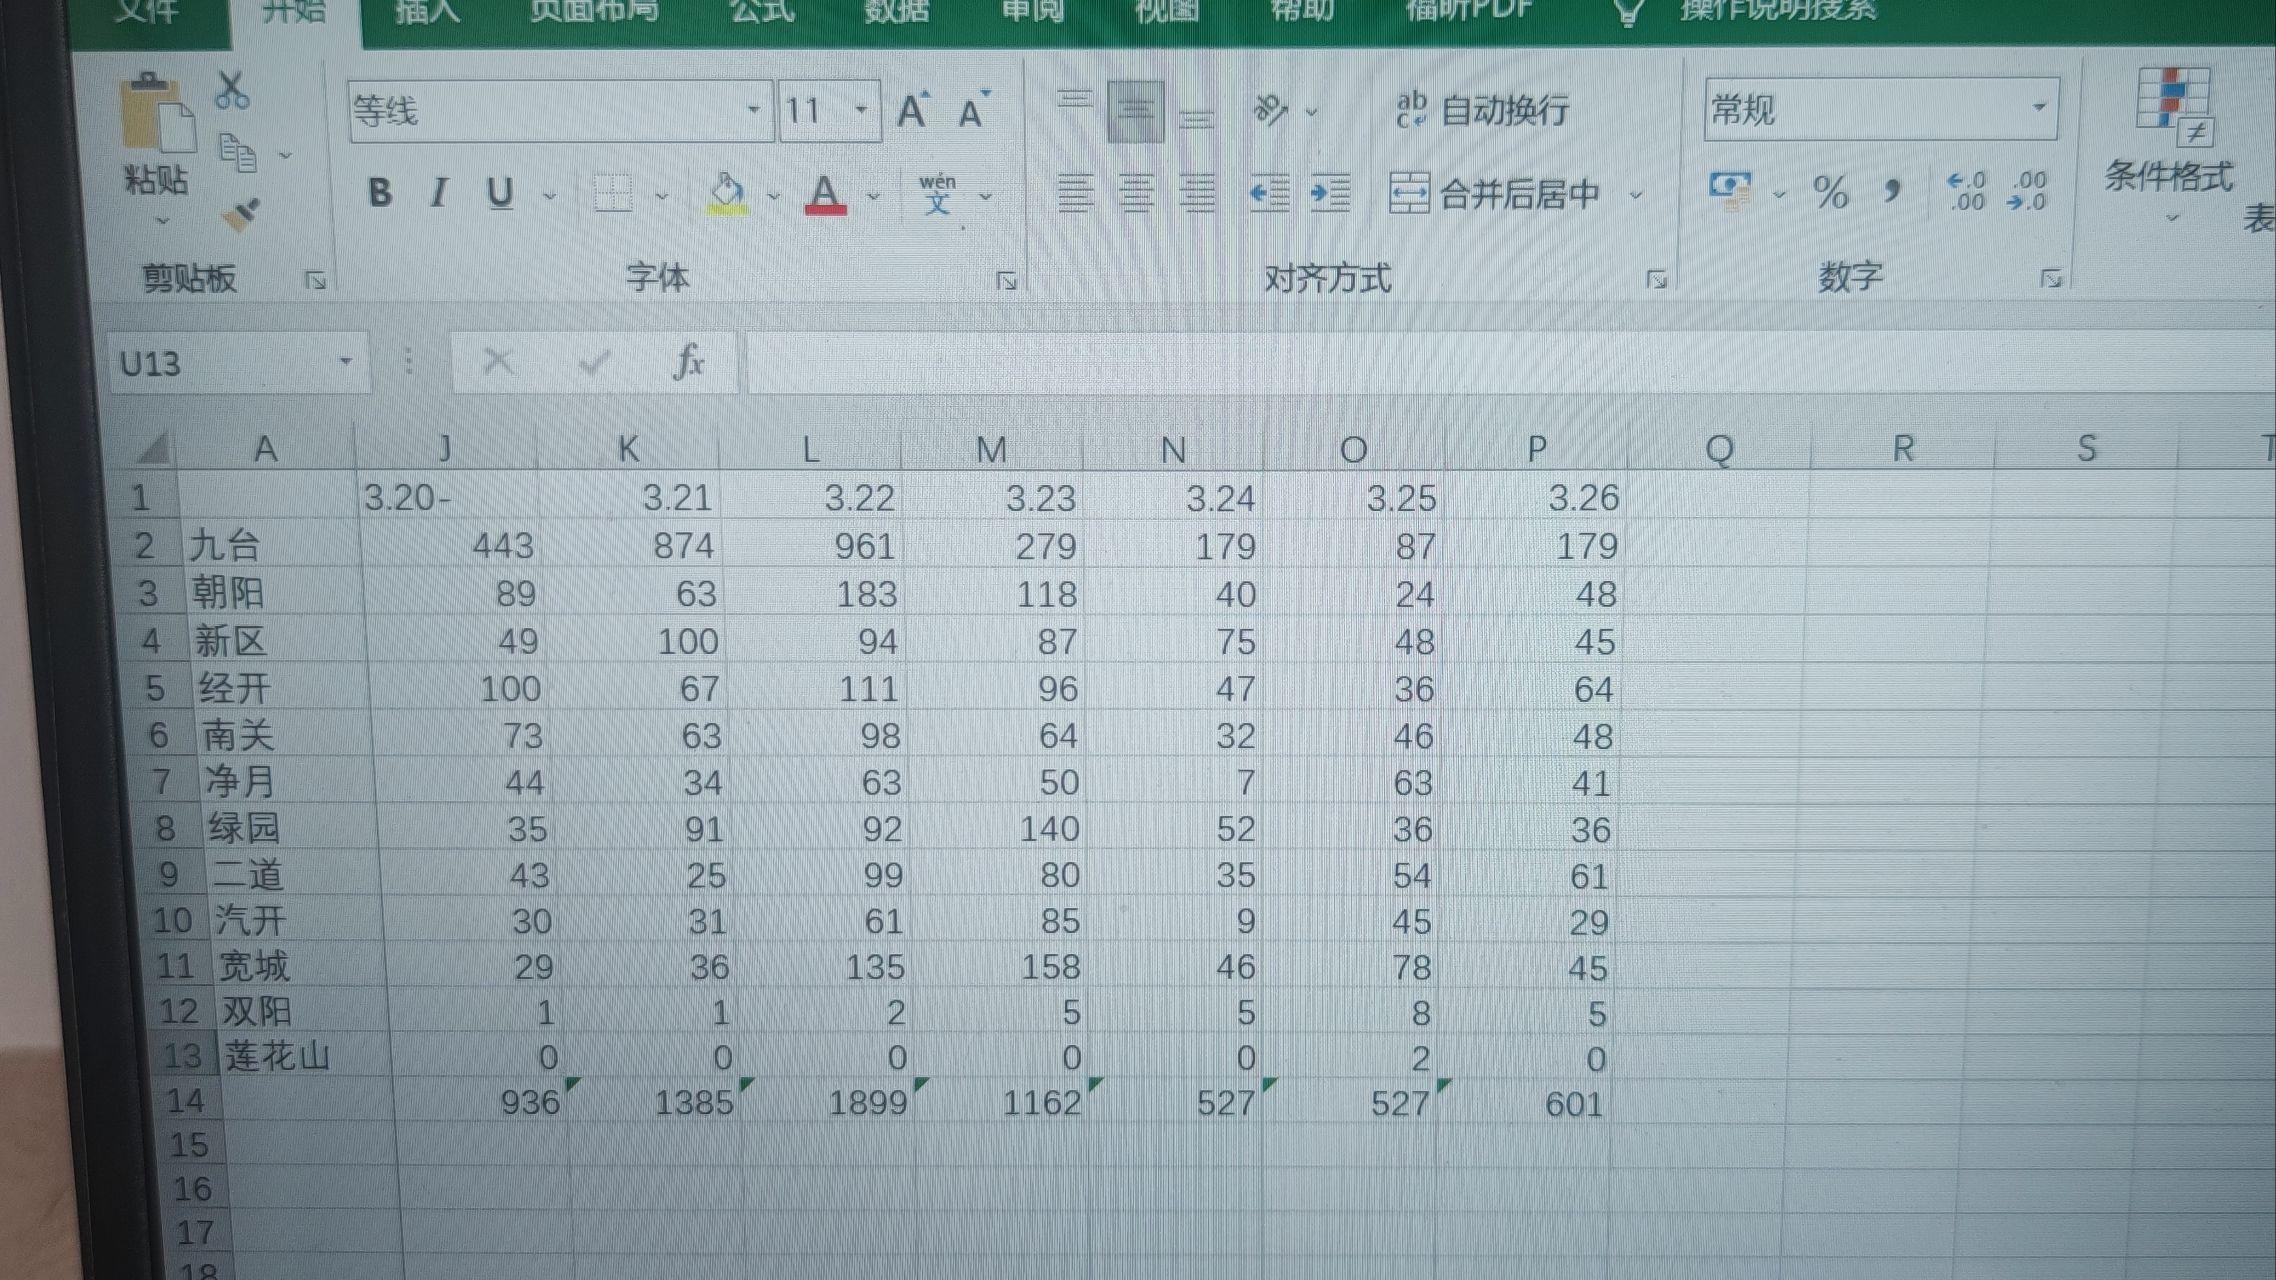Select middle vertical align icon
Screen dimensions: 2276x1280
(x=1135, y=111)
